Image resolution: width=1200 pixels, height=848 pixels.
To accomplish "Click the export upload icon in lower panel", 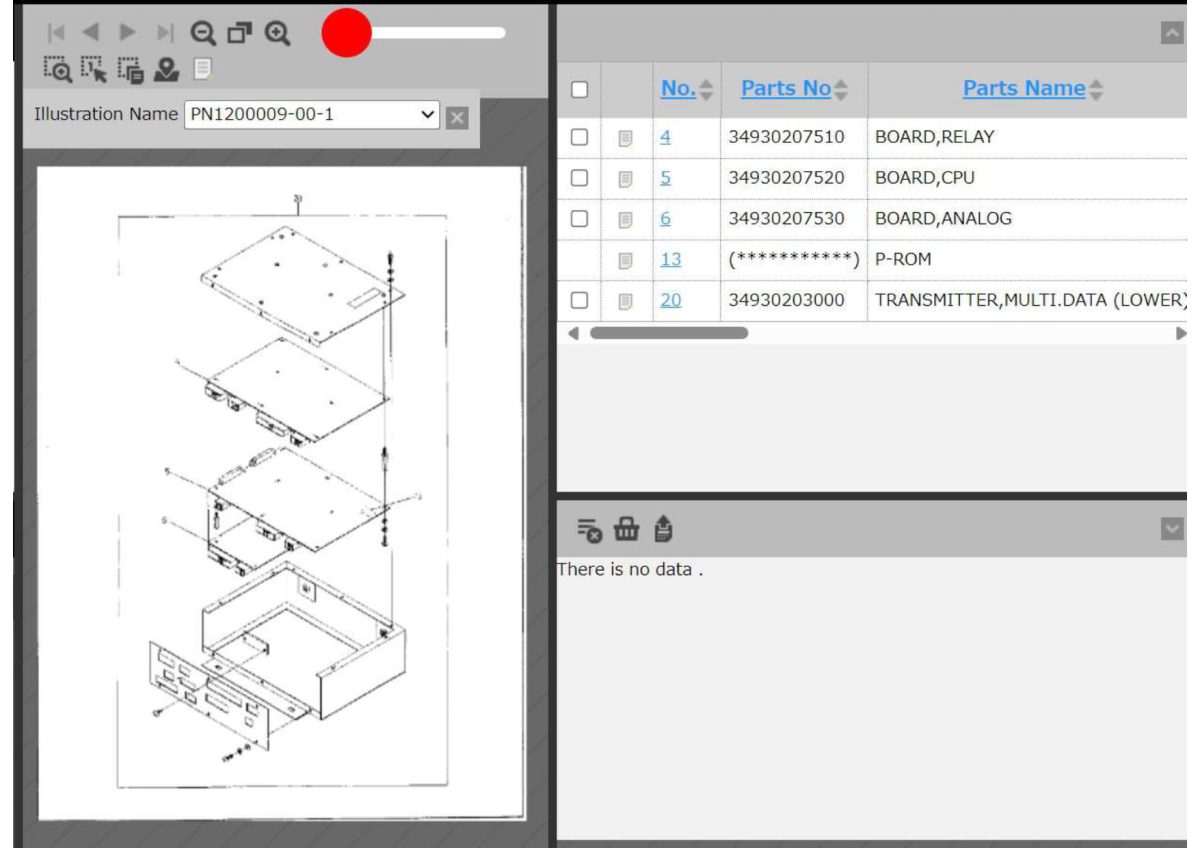I will pos(662,529).
